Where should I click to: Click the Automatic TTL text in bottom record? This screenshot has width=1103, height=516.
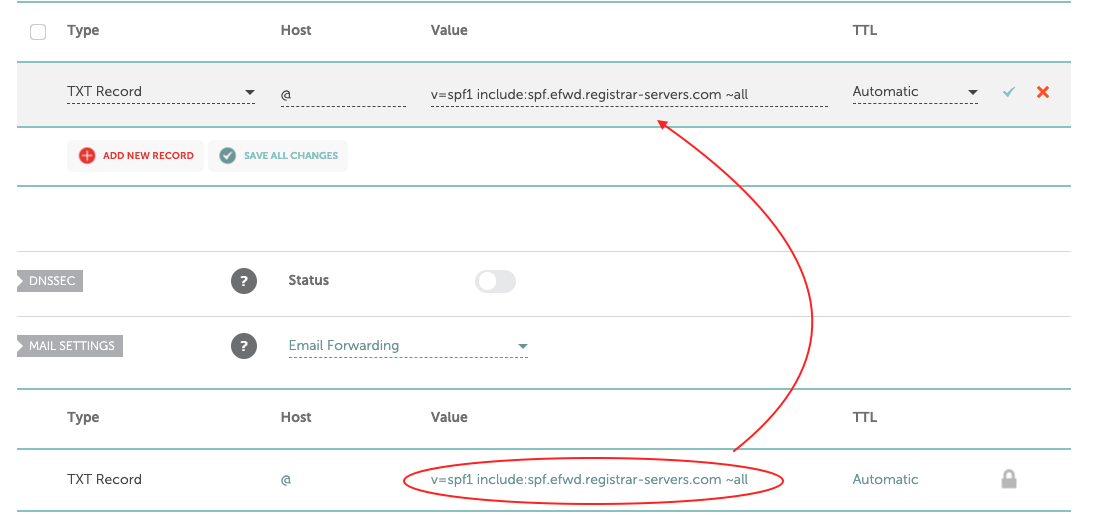point(886,479)
